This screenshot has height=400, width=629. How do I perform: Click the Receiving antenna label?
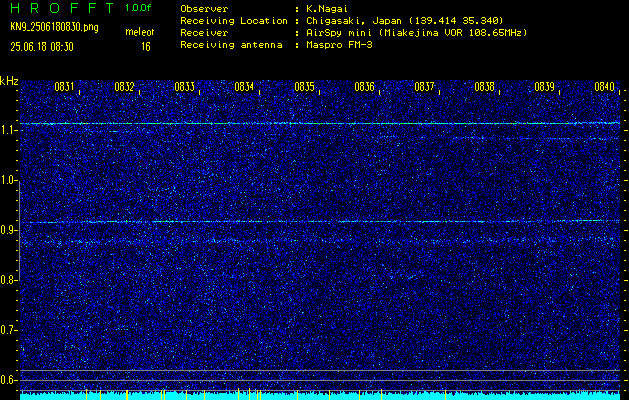(231, 45)
